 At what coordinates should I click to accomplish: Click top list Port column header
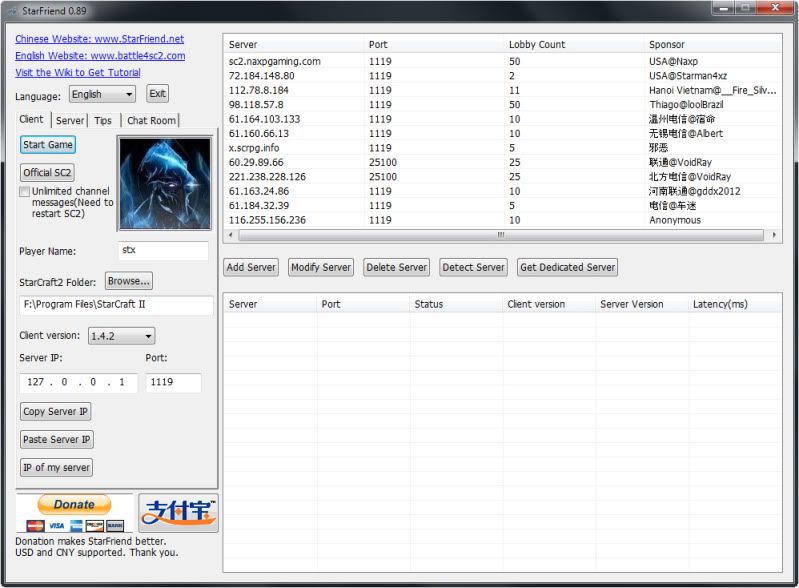(434, 44)
